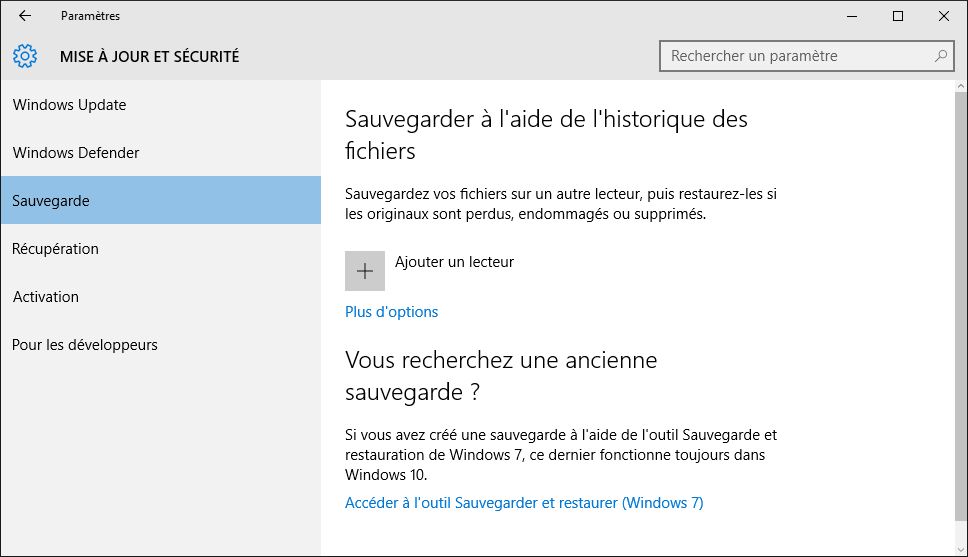The width and height of the screenshot is (968, 557).
Task: Go back using the arrow in title bar
Action: [x=25, y=16]
